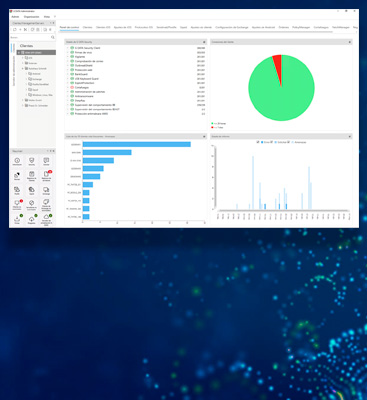Open the Admin menu
The image size is (367, 400).
[x=15, y=16]
